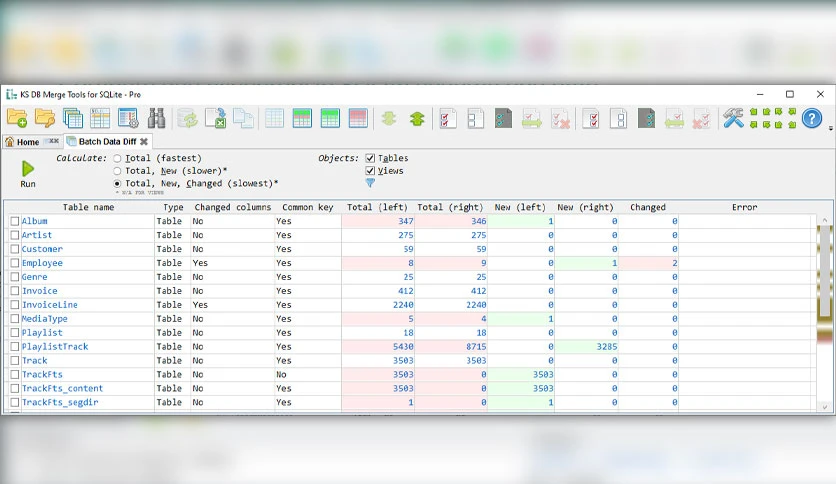Click the table icon with green and red rows
Viewport: 836px width, 484px height.
pos(302,118)
